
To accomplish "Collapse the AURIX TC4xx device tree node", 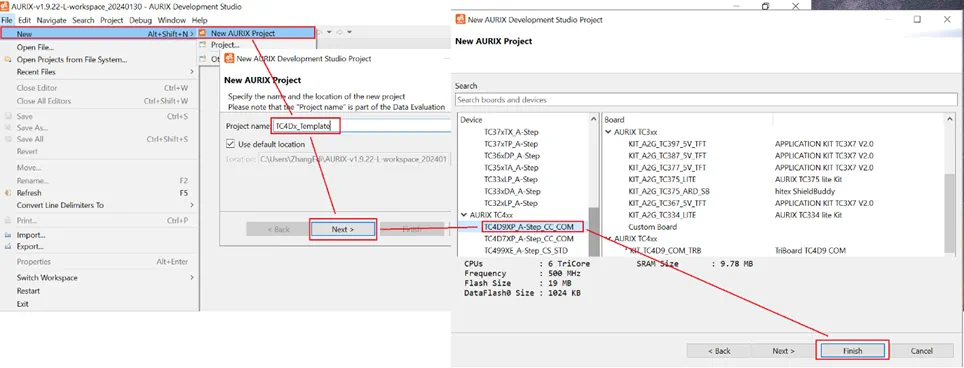I will tap(464, 215).
